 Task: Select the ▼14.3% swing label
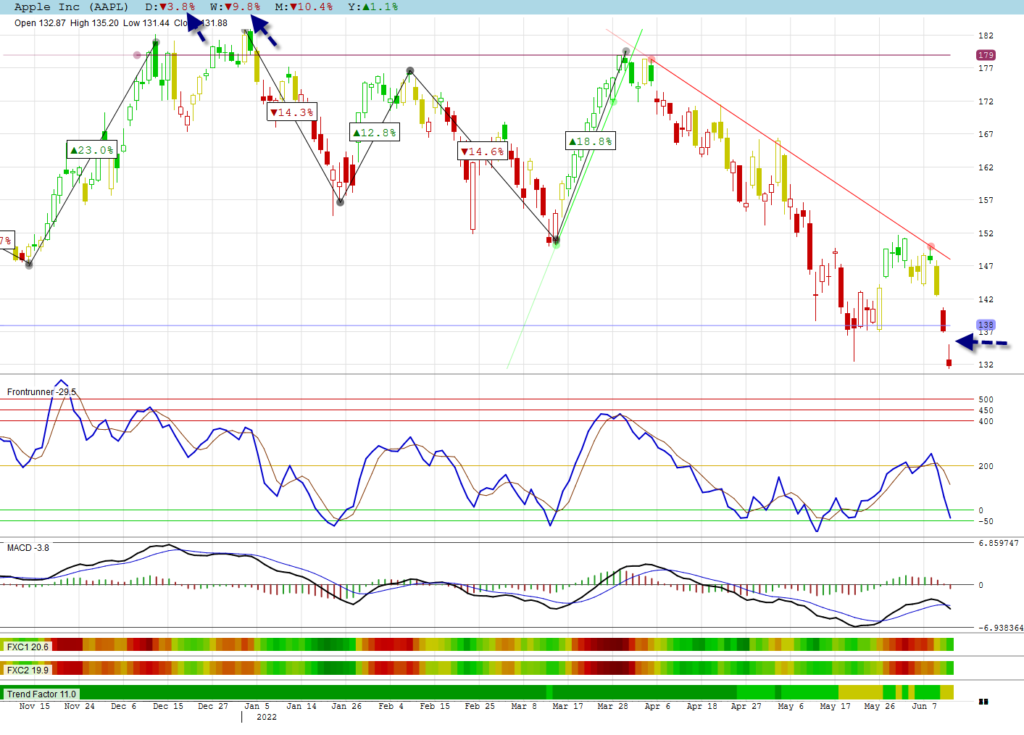(292, 112)
